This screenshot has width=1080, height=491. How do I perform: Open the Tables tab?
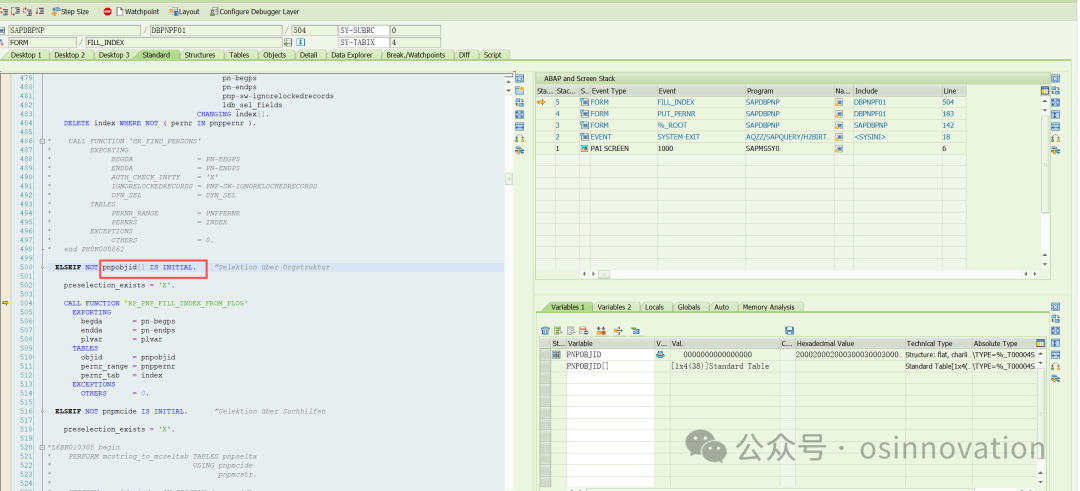click(x=239, y=55)
